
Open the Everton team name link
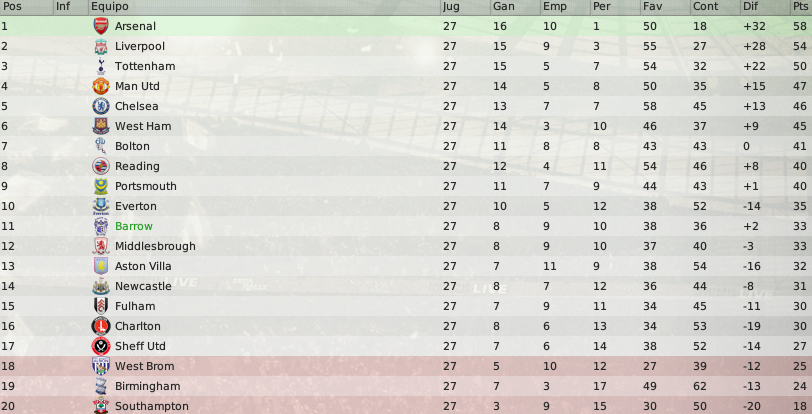pyautogui.click(x=137, y=206)
